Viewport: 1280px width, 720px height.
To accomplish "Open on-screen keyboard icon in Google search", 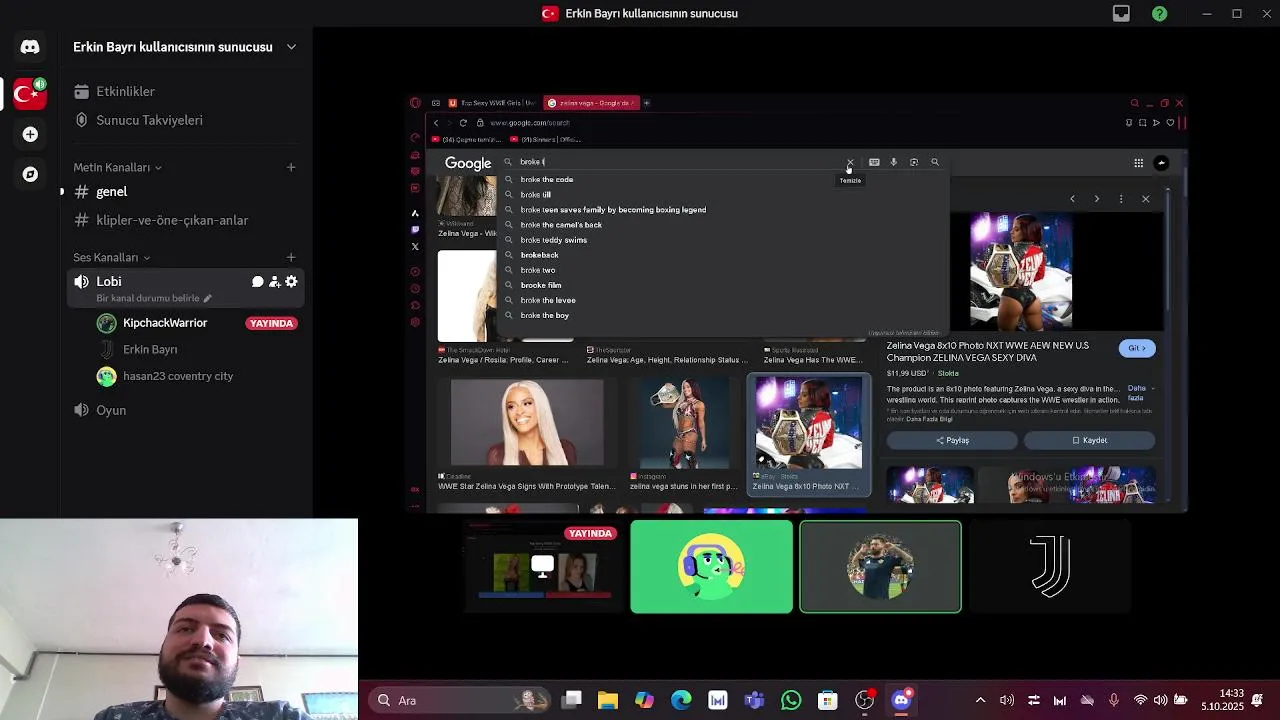I will tap(874, 162).
